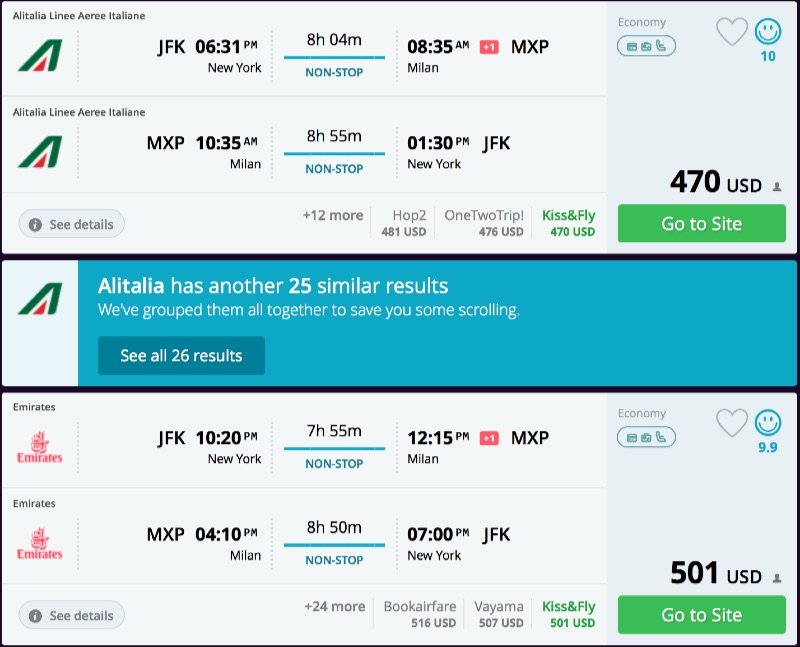Image resolution: width=800 pixels, height=647 pixels.
Task: Click See all 26 results from Alitalia
Action: 181,356
